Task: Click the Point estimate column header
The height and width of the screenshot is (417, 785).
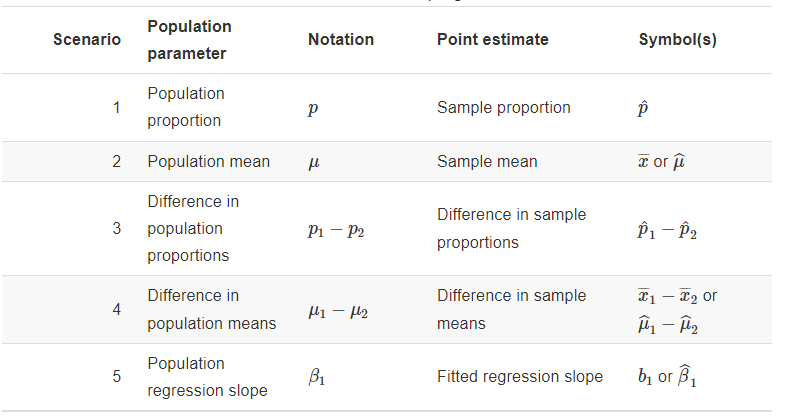Action: pyautogui.click(x=492, y=40)
